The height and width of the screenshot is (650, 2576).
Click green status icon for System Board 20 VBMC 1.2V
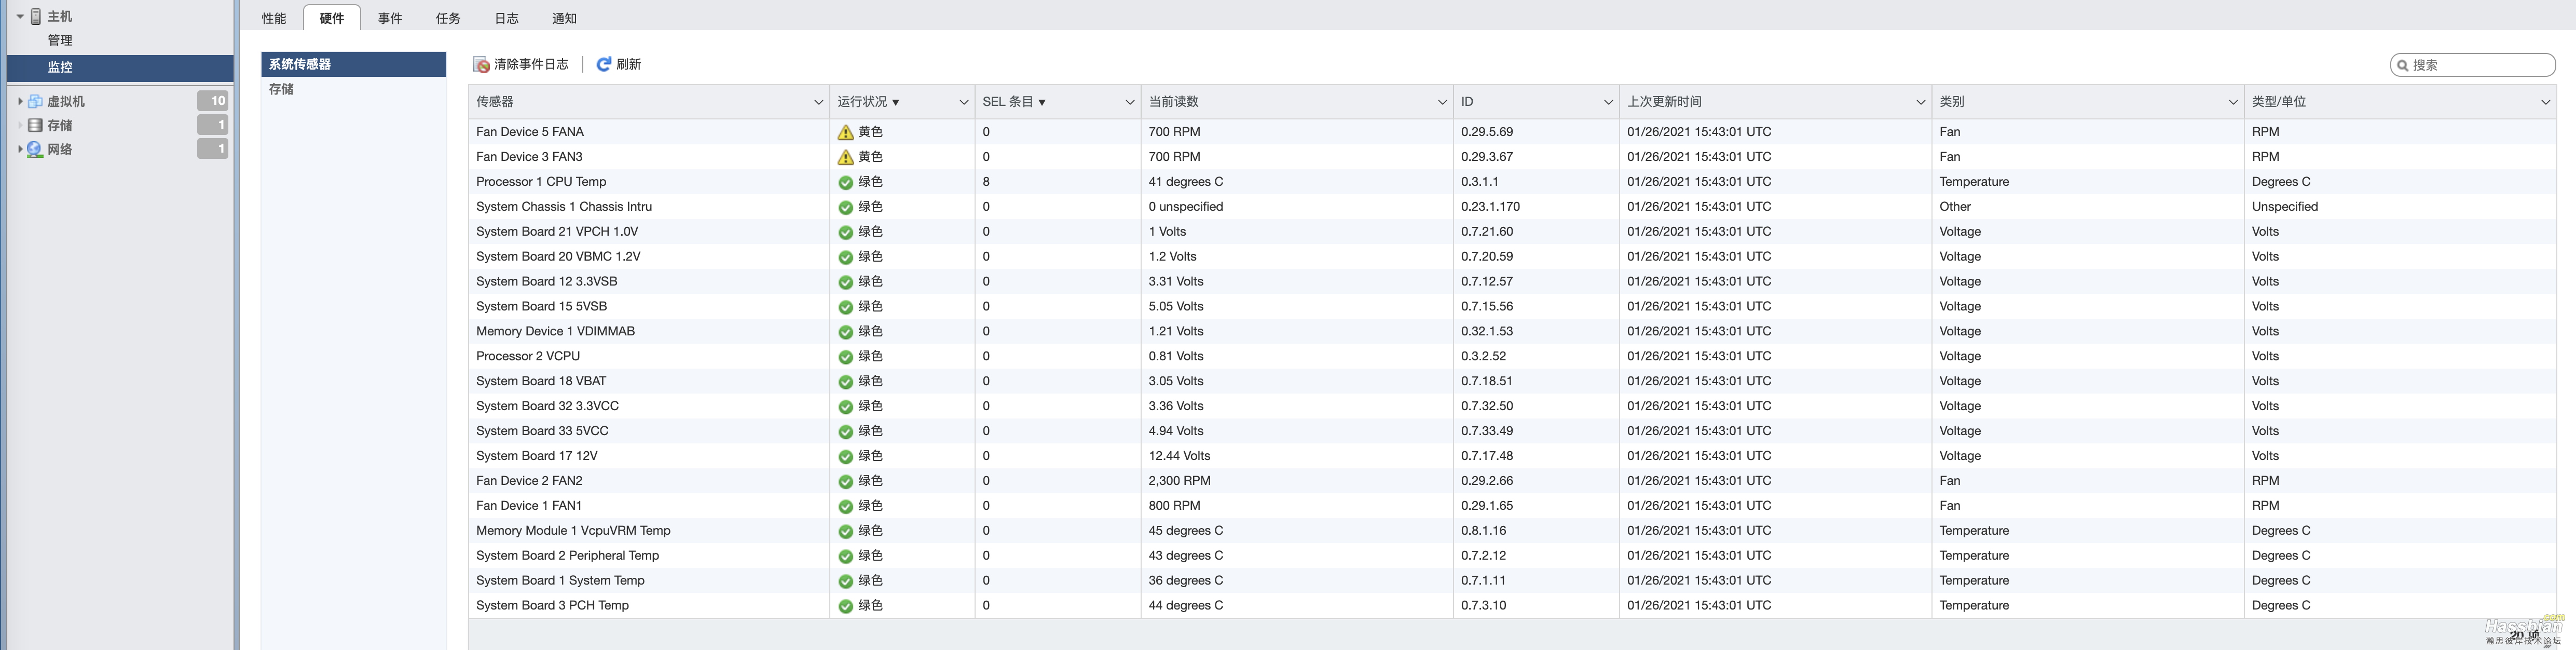click(x=846, y=258)
